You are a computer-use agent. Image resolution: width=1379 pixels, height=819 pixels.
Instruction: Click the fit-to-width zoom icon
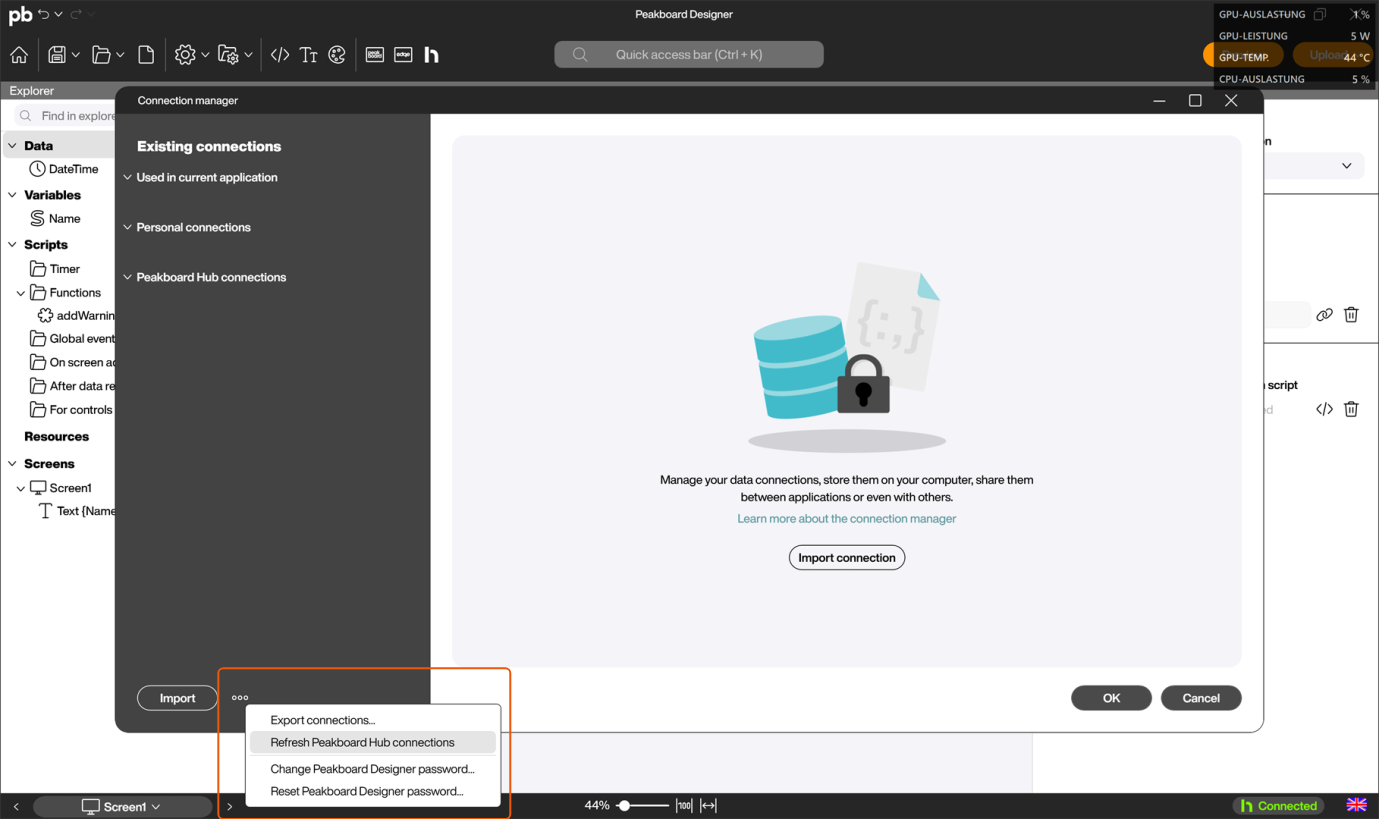point(708,805)
